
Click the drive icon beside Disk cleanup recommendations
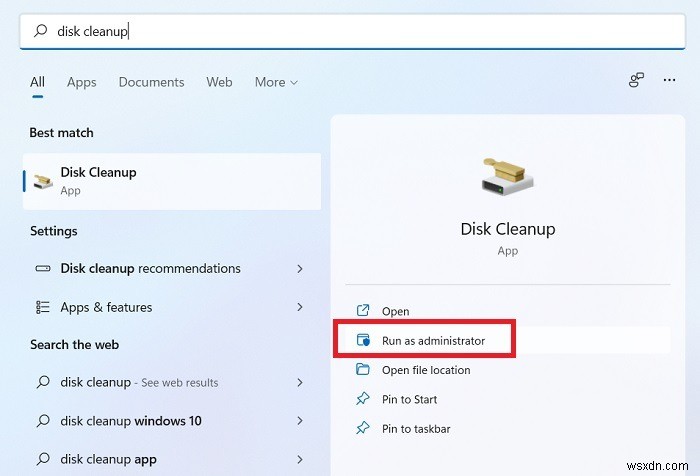point(43,268)
